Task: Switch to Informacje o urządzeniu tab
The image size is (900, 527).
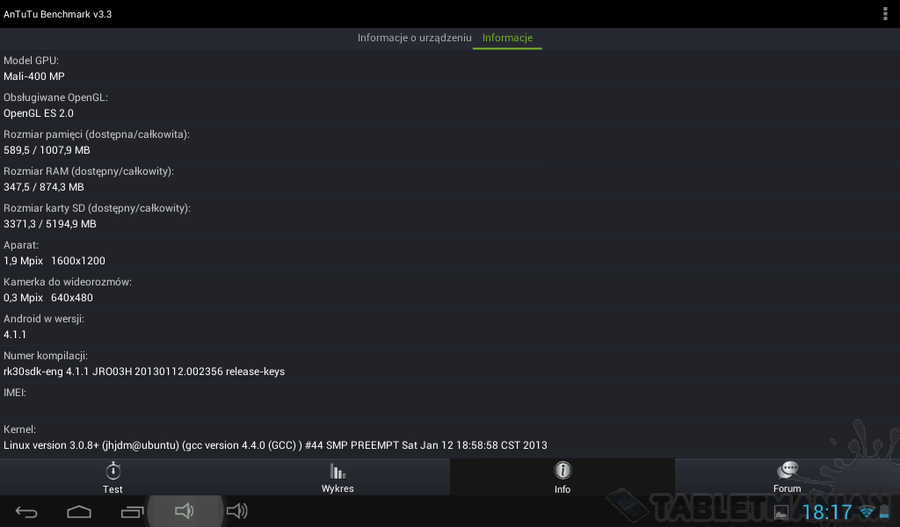Action: [x=414, y=38]
